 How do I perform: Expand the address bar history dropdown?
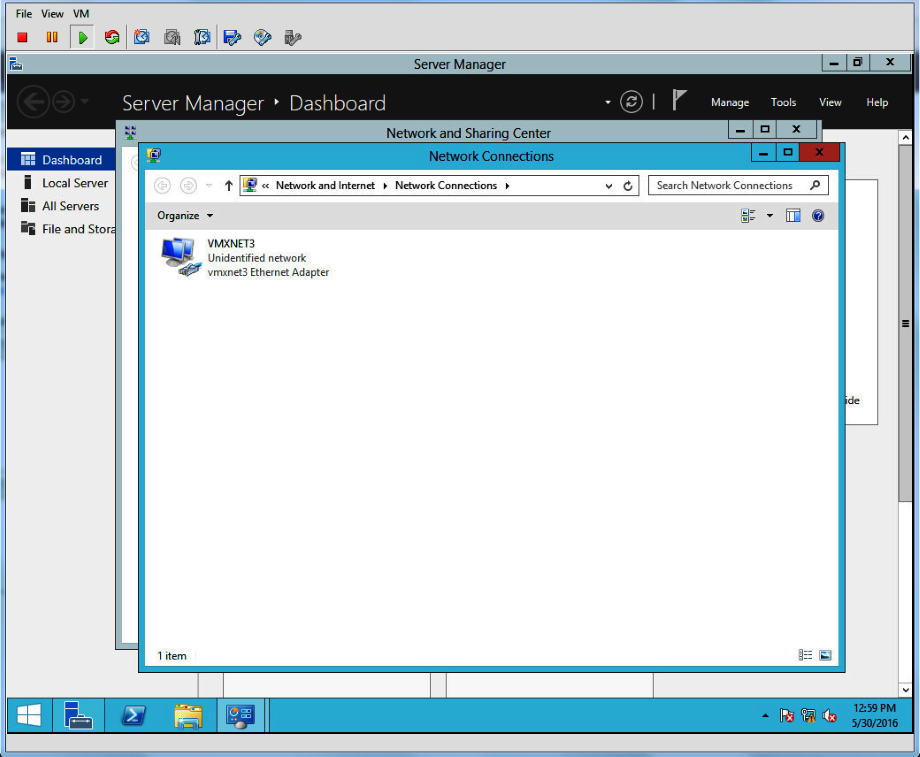[x=609, y=186]
